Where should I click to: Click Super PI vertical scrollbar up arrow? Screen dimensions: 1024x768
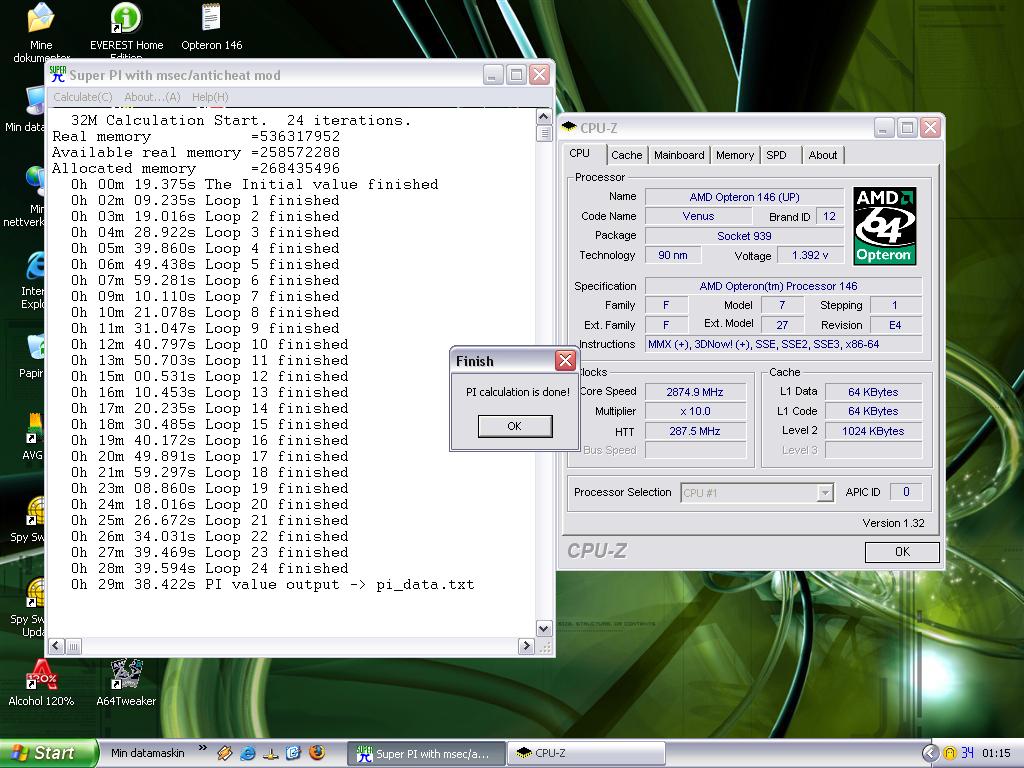[x=543, y=117]
